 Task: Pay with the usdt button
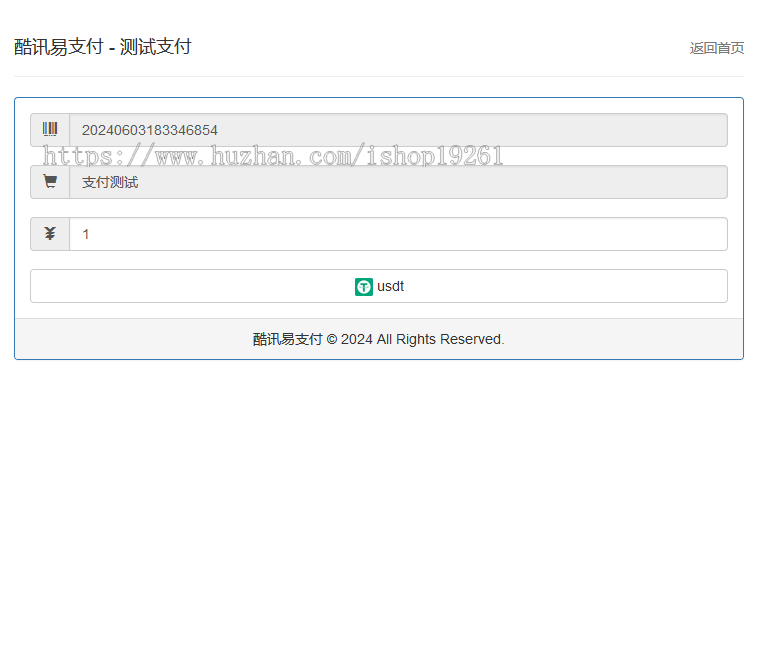tap(379, 286)
